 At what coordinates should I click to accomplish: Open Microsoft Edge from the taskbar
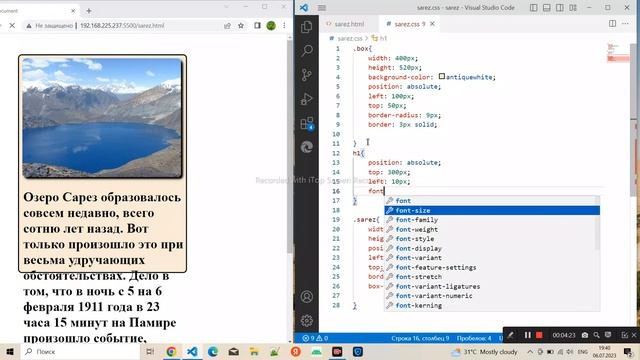(212, 351)
